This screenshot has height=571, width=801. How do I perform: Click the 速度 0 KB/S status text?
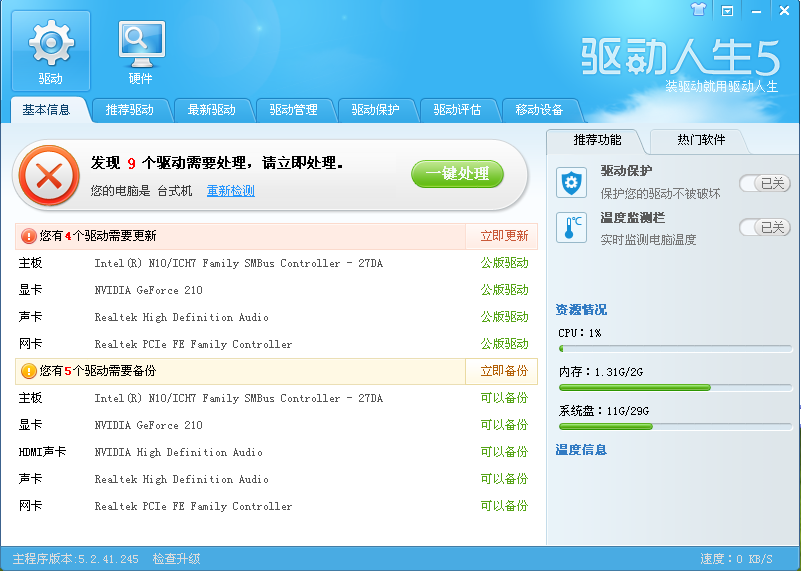coord(736,559)
